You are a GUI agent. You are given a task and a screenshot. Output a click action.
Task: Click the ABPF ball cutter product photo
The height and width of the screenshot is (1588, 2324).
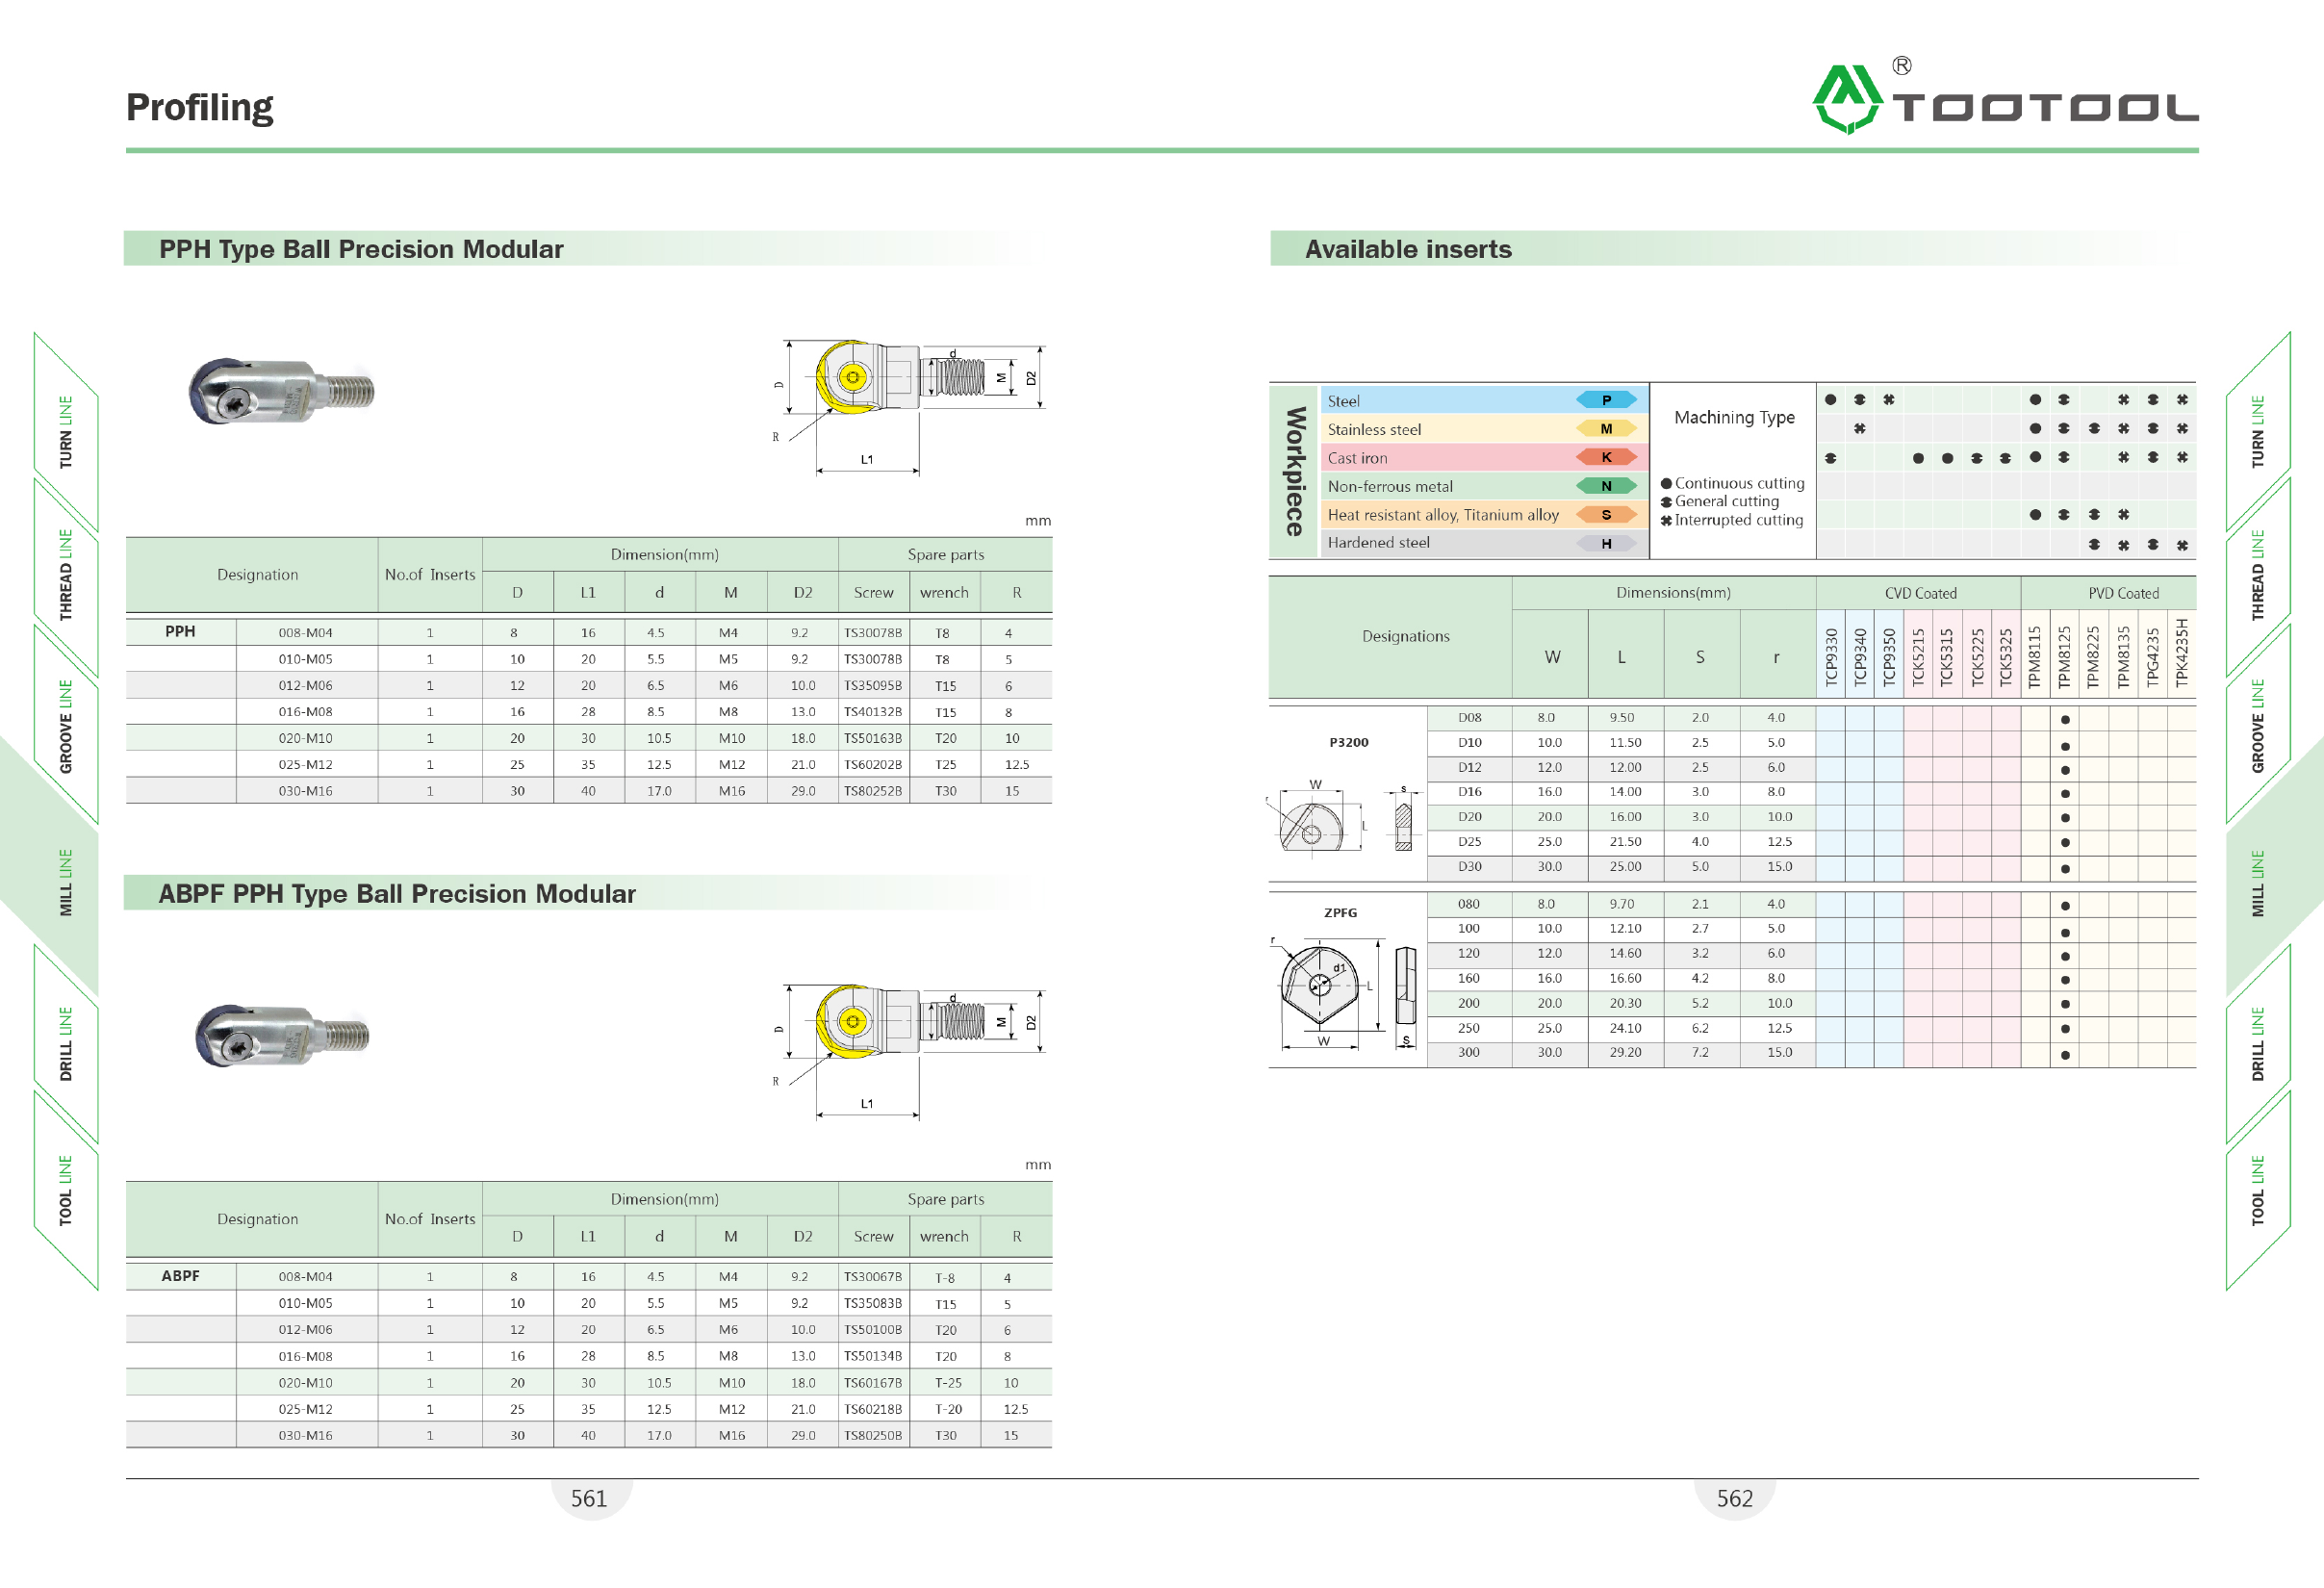(x=282, y=1036)
